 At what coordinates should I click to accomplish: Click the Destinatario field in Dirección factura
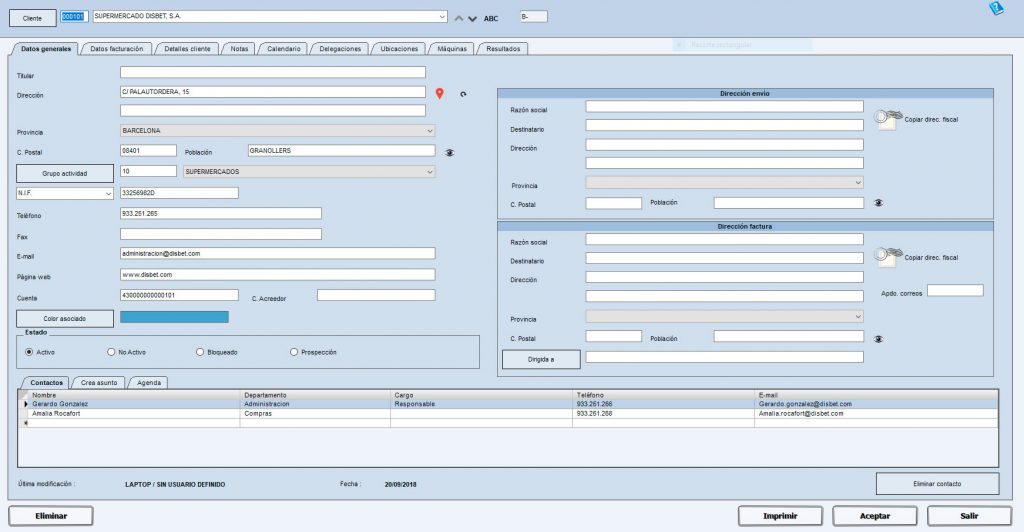[x=724, y=258]
